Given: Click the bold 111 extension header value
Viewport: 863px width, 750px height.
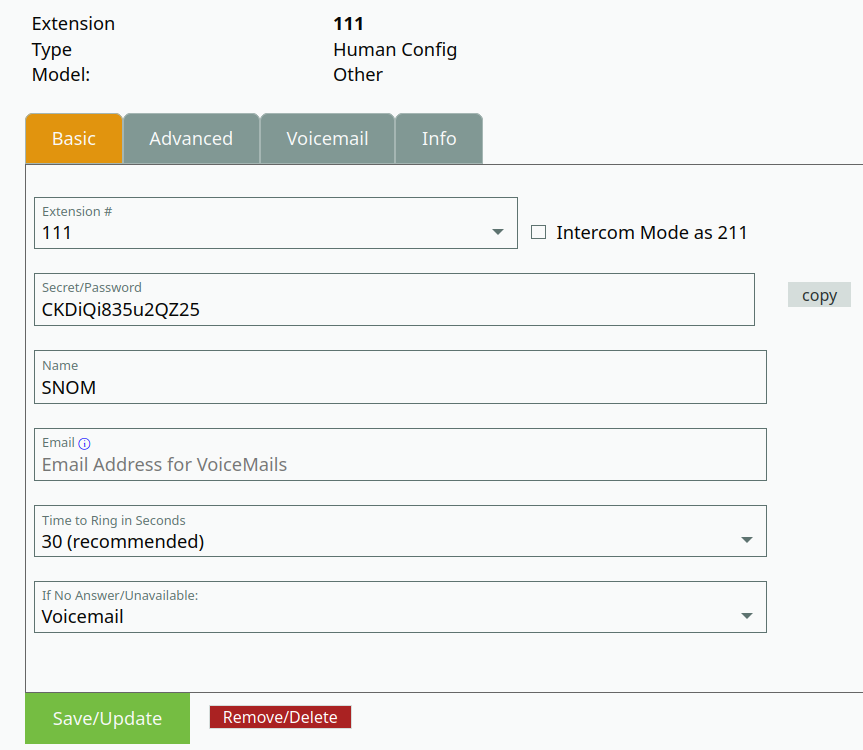Looking at the screenshot, I should pyautogui.click(x=348, y=24).
